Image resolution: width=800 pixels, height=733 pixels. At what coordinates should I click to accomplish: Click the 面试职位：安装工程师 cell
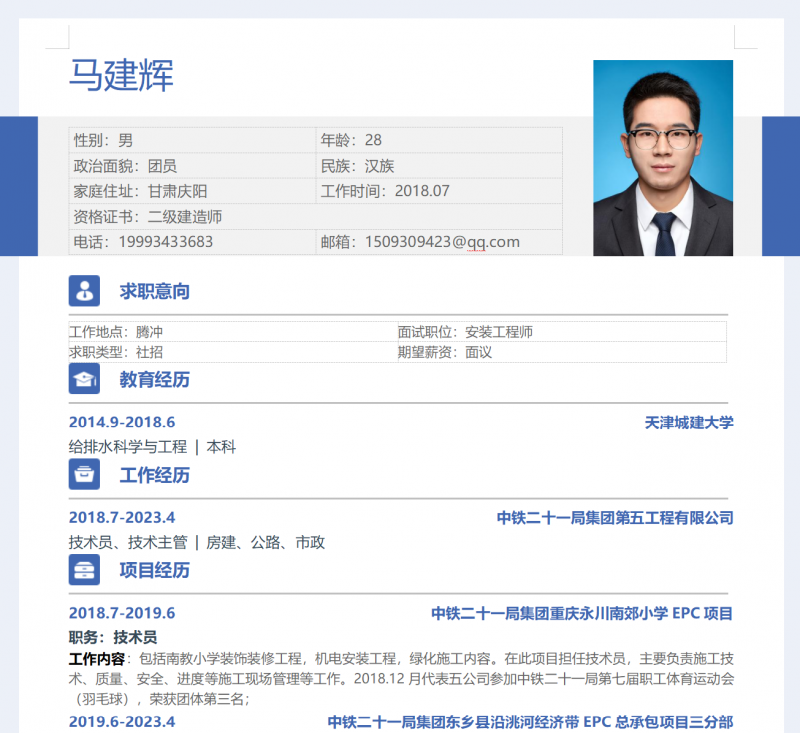[560, 332]
